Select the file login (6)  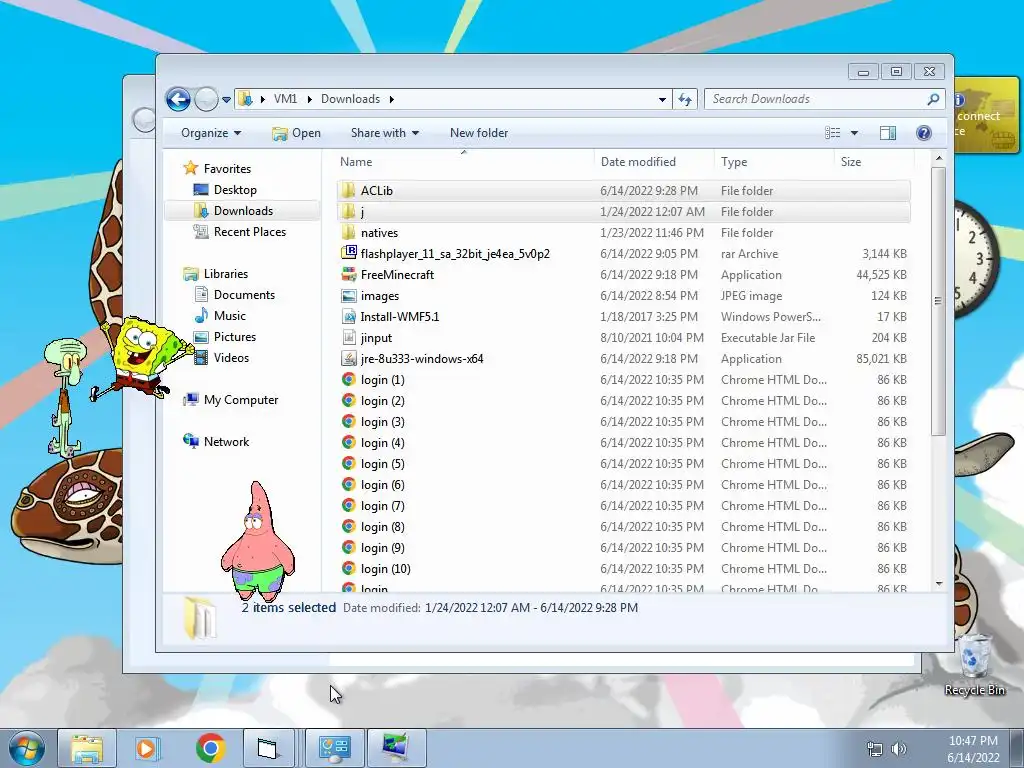[x=382, y=485]
